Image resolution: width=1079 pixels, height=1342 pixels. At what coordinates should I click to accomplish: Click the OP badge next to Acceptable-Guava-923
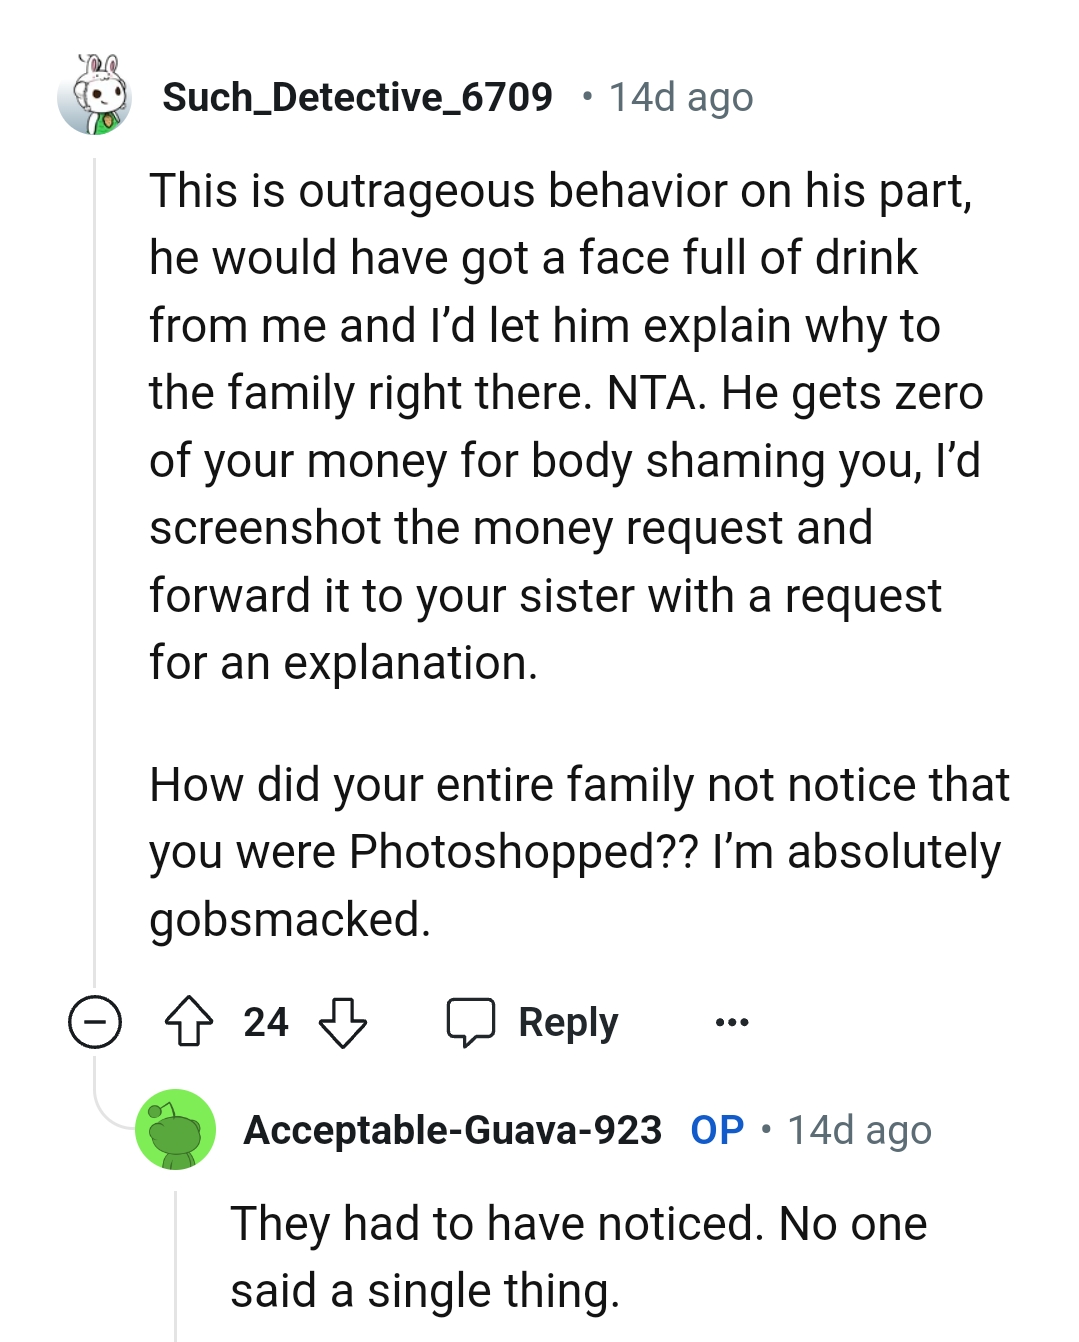pos(715,1129)
